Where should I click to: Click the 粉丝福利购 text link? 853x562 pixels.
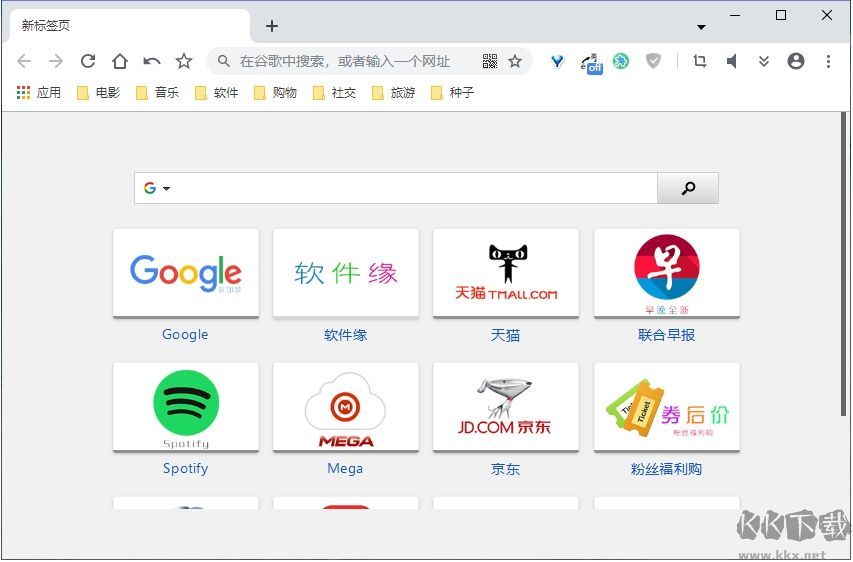[666, 468]
